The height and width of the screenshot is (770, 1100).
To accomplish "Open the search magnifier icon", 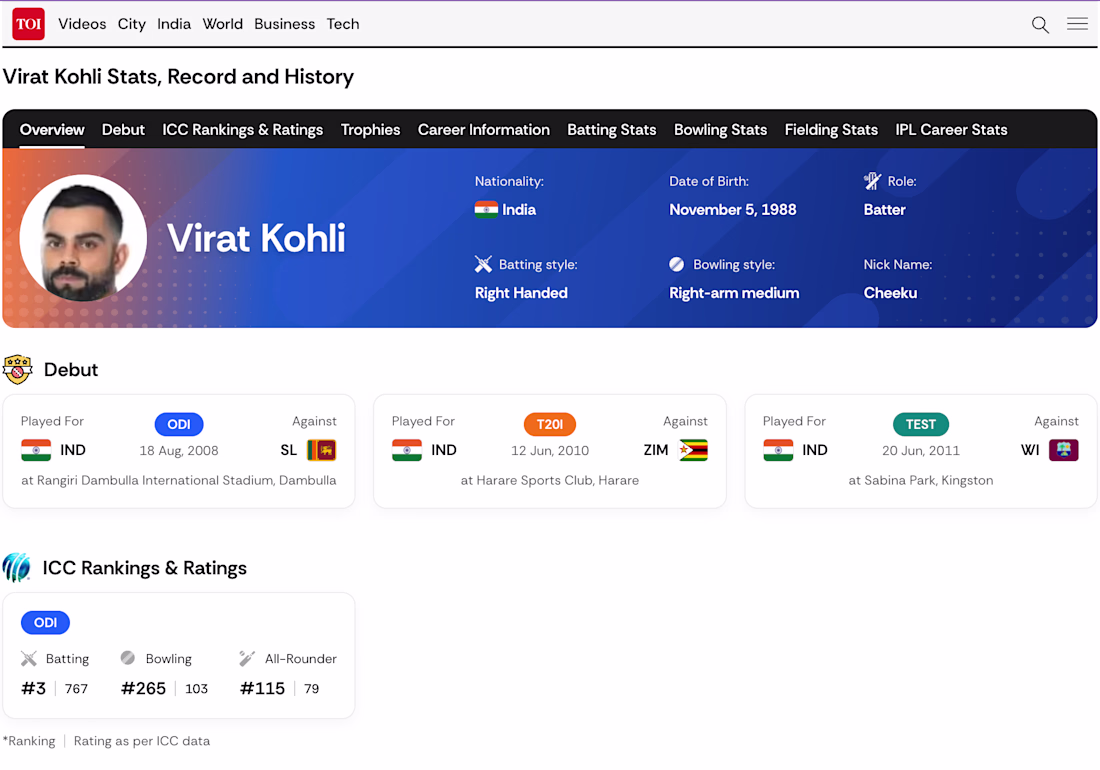I will [1040, 25].
